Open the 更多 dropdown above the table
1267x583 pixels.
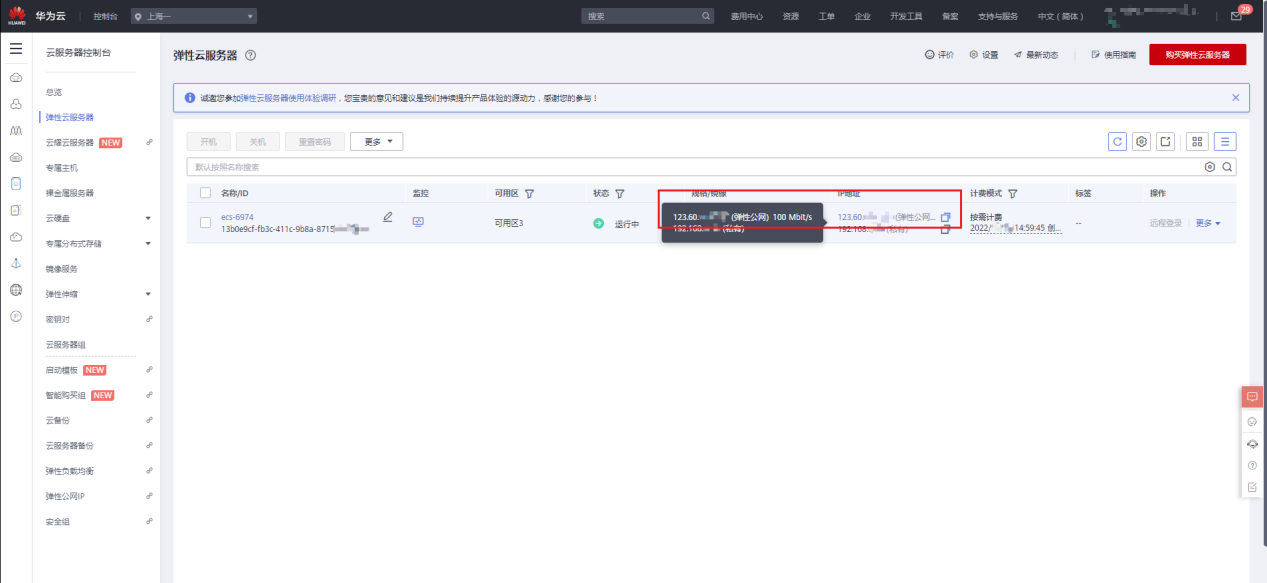[x=376, y=142]
